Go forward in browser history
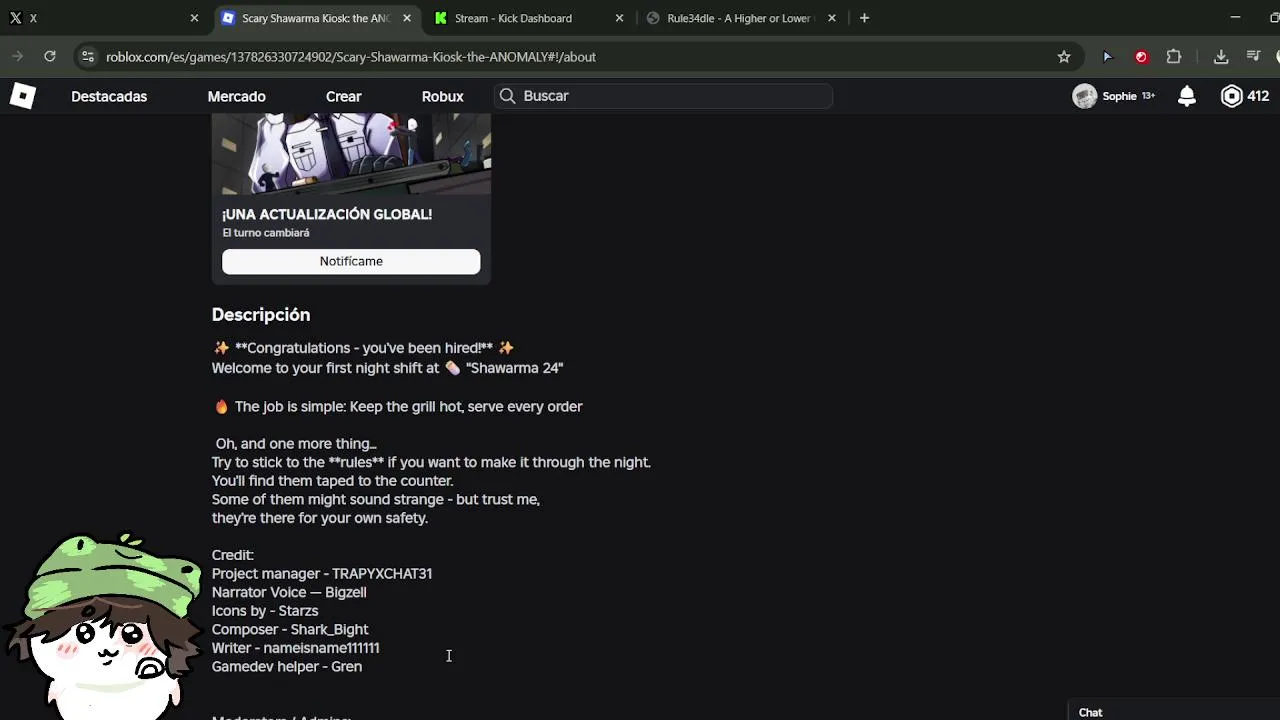Image resolution: width=1280 pixels, height=720 pixels. click(x=17, y=57)
